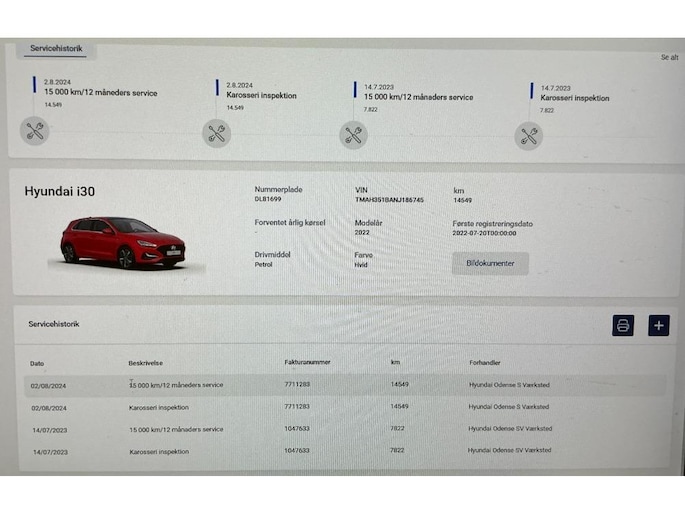Click the red Hyundai i30 car image
This screenshot has width=685, height=513.
(123, 241)
